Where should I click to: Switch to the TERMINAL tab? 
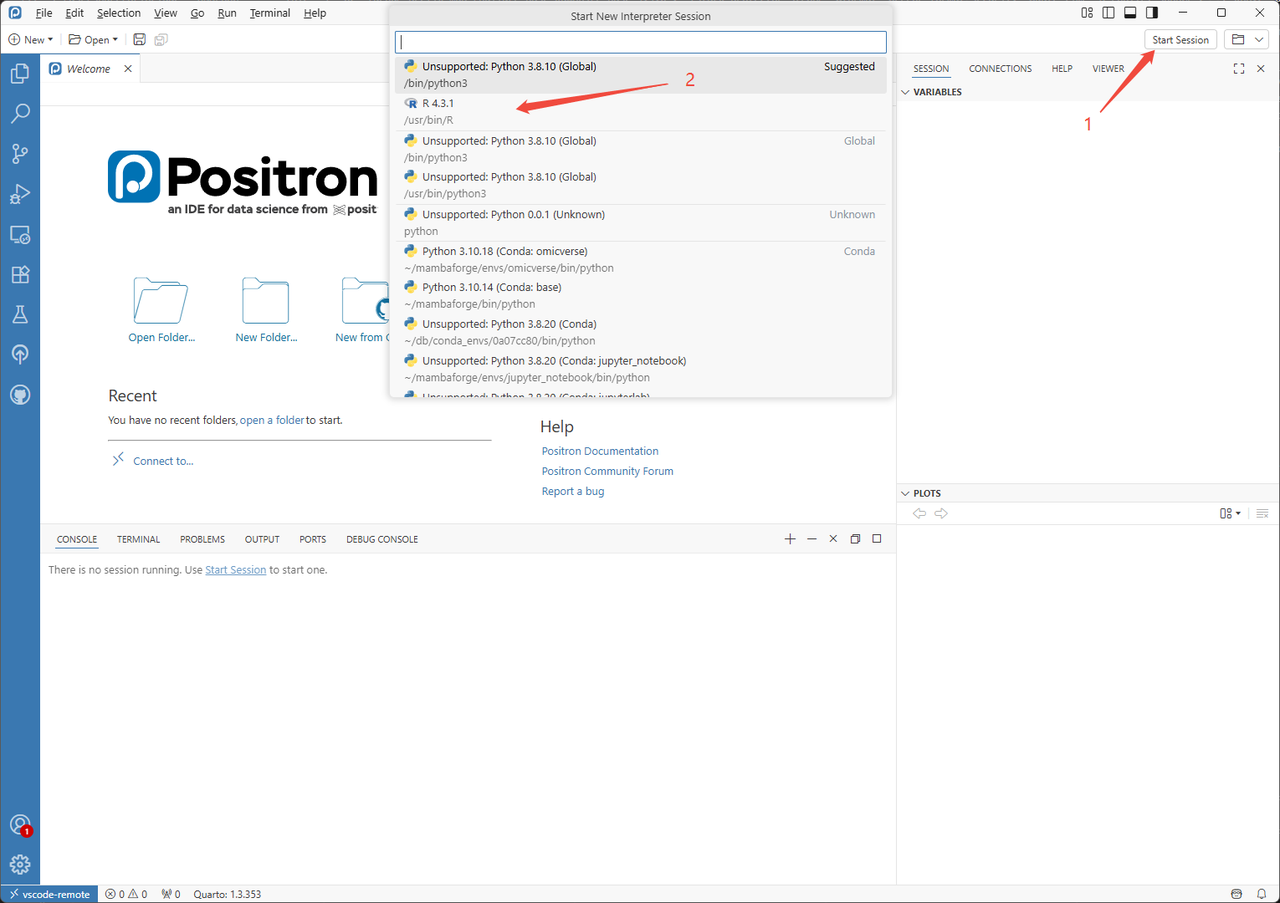[138, 539]
